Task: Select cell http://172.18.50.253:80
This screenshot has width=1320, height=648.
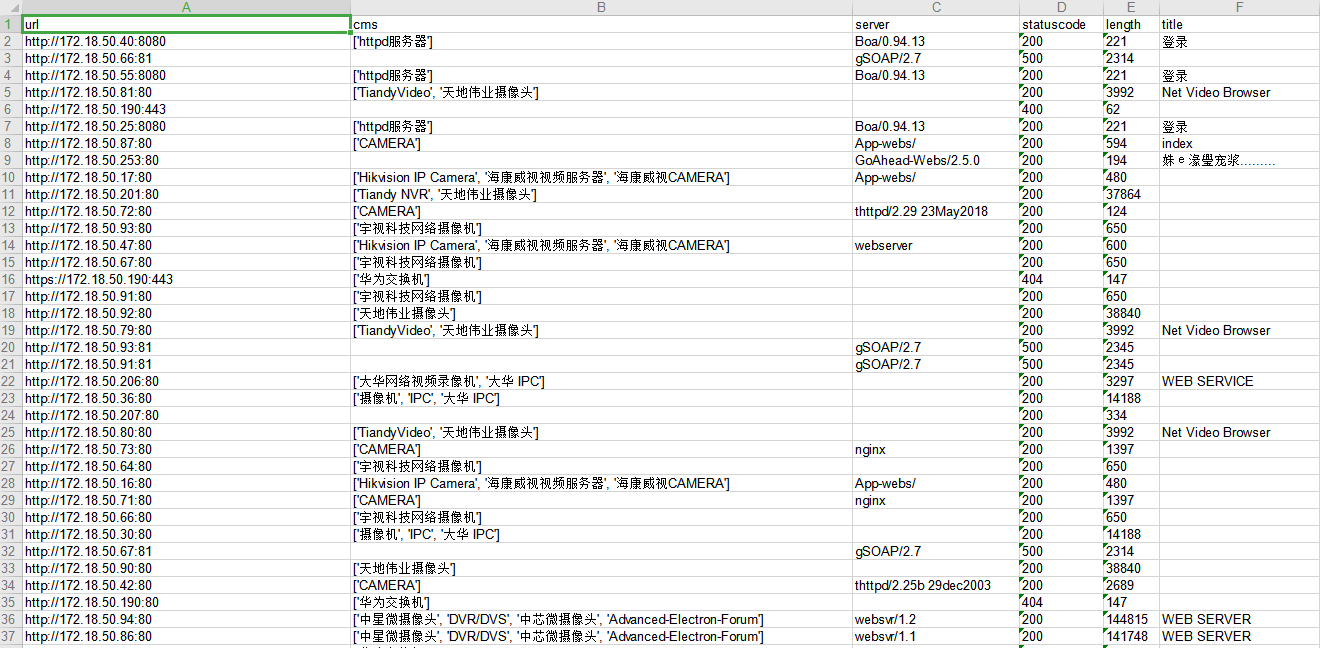Action: click(186, 160)
